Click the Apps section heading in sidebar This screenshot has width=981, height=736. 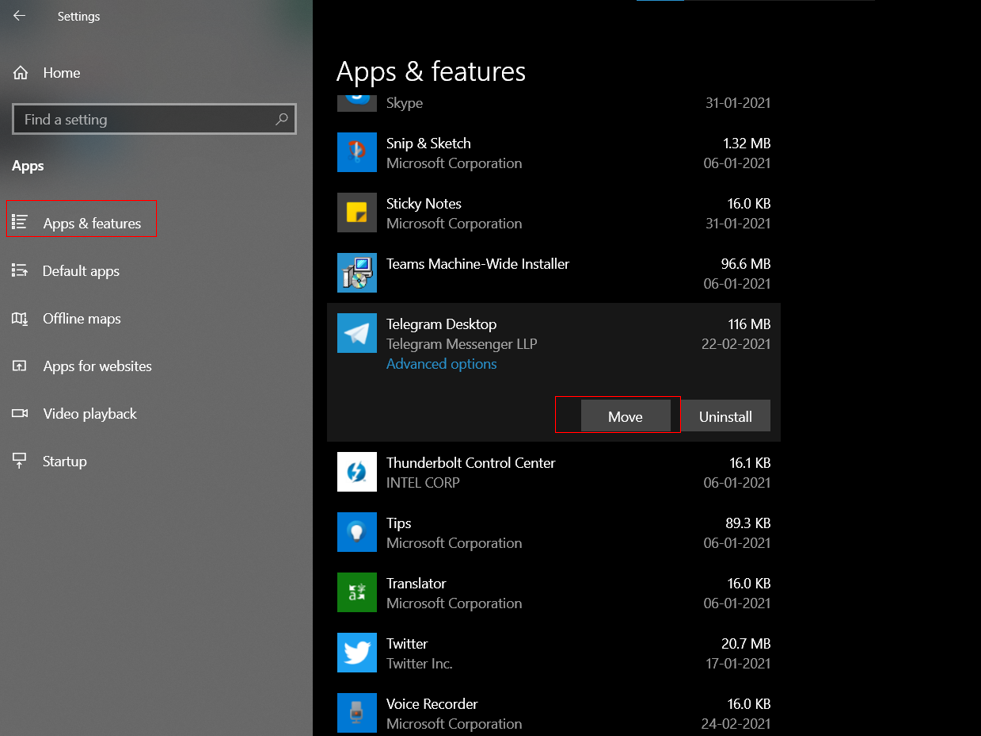click(28, 166)
